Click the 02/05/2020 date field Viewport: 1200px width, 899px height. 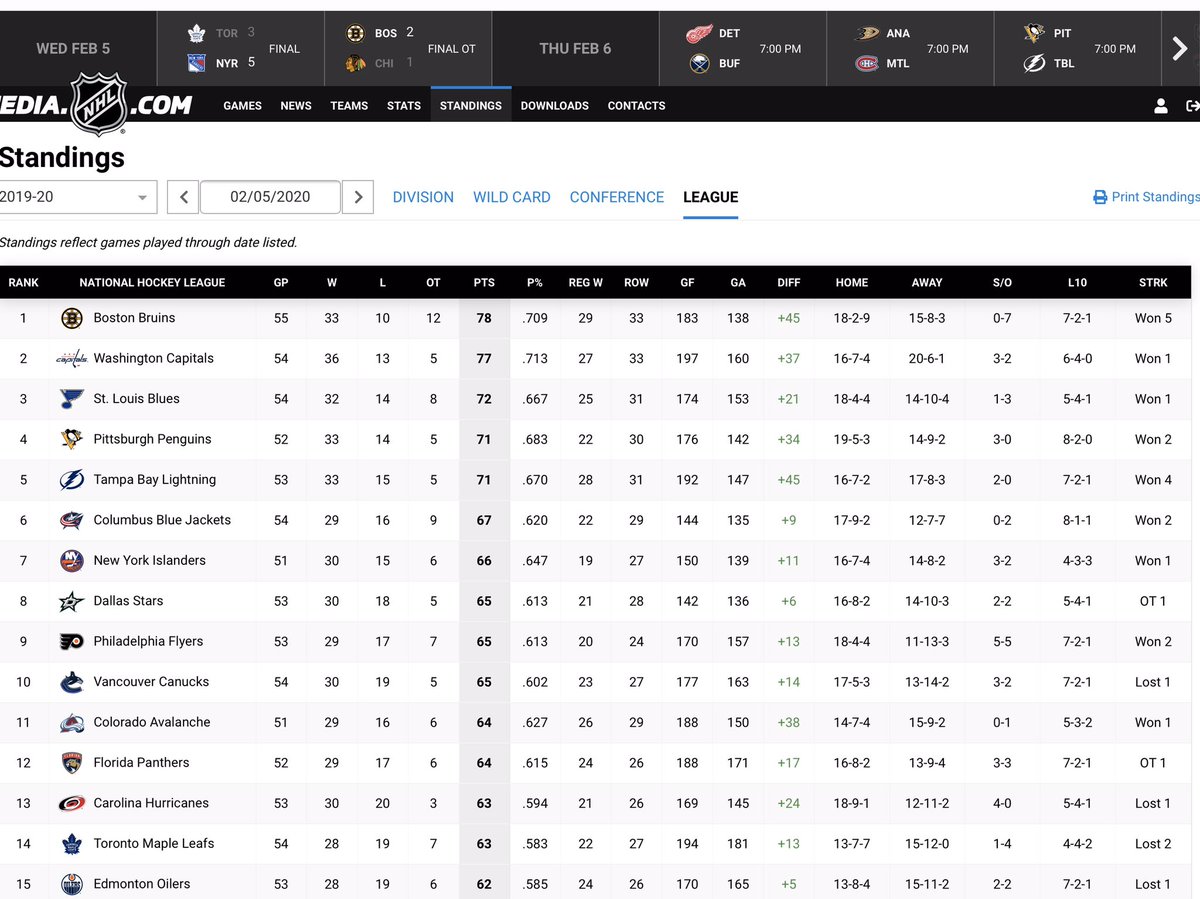[x=270, y=197]
